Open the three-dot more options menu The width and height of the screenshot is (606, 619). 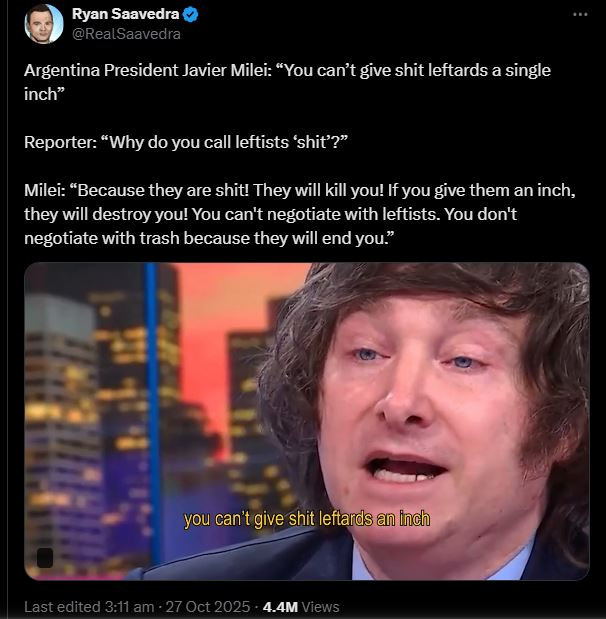point(580,15)
